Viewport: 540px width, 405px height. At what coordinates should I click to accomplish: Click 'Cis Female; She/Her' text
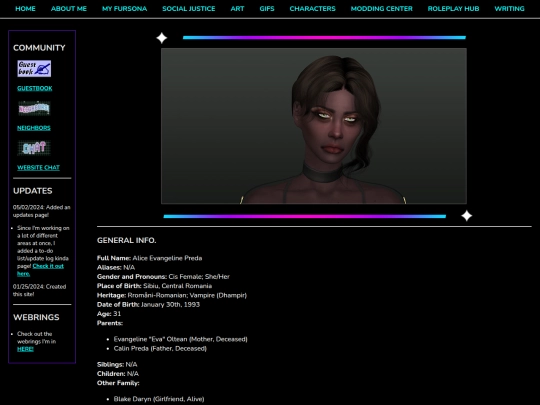(199, 277)
